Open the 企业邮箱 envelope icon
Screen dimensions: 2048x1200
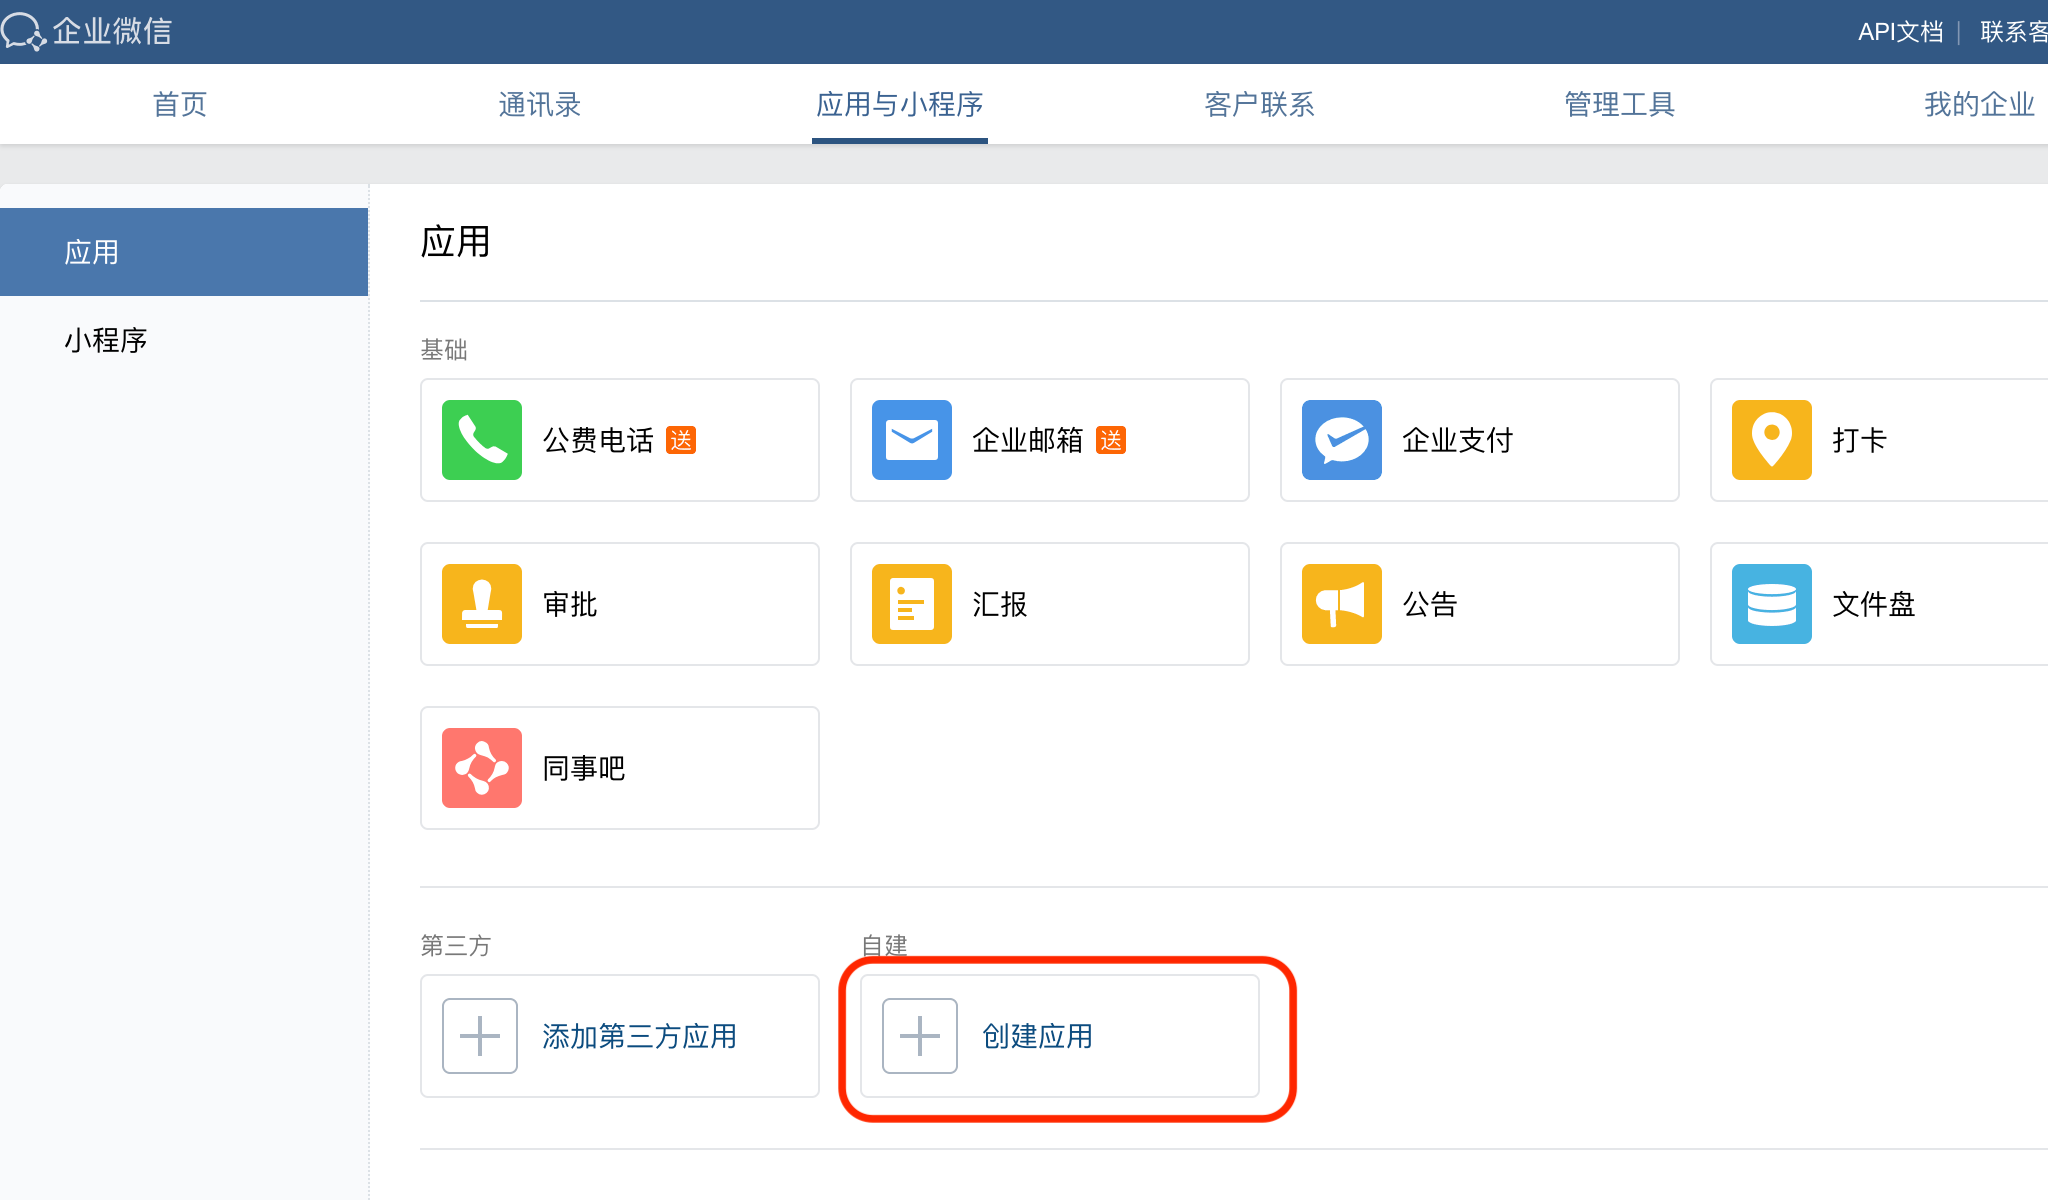coord(912,440)
